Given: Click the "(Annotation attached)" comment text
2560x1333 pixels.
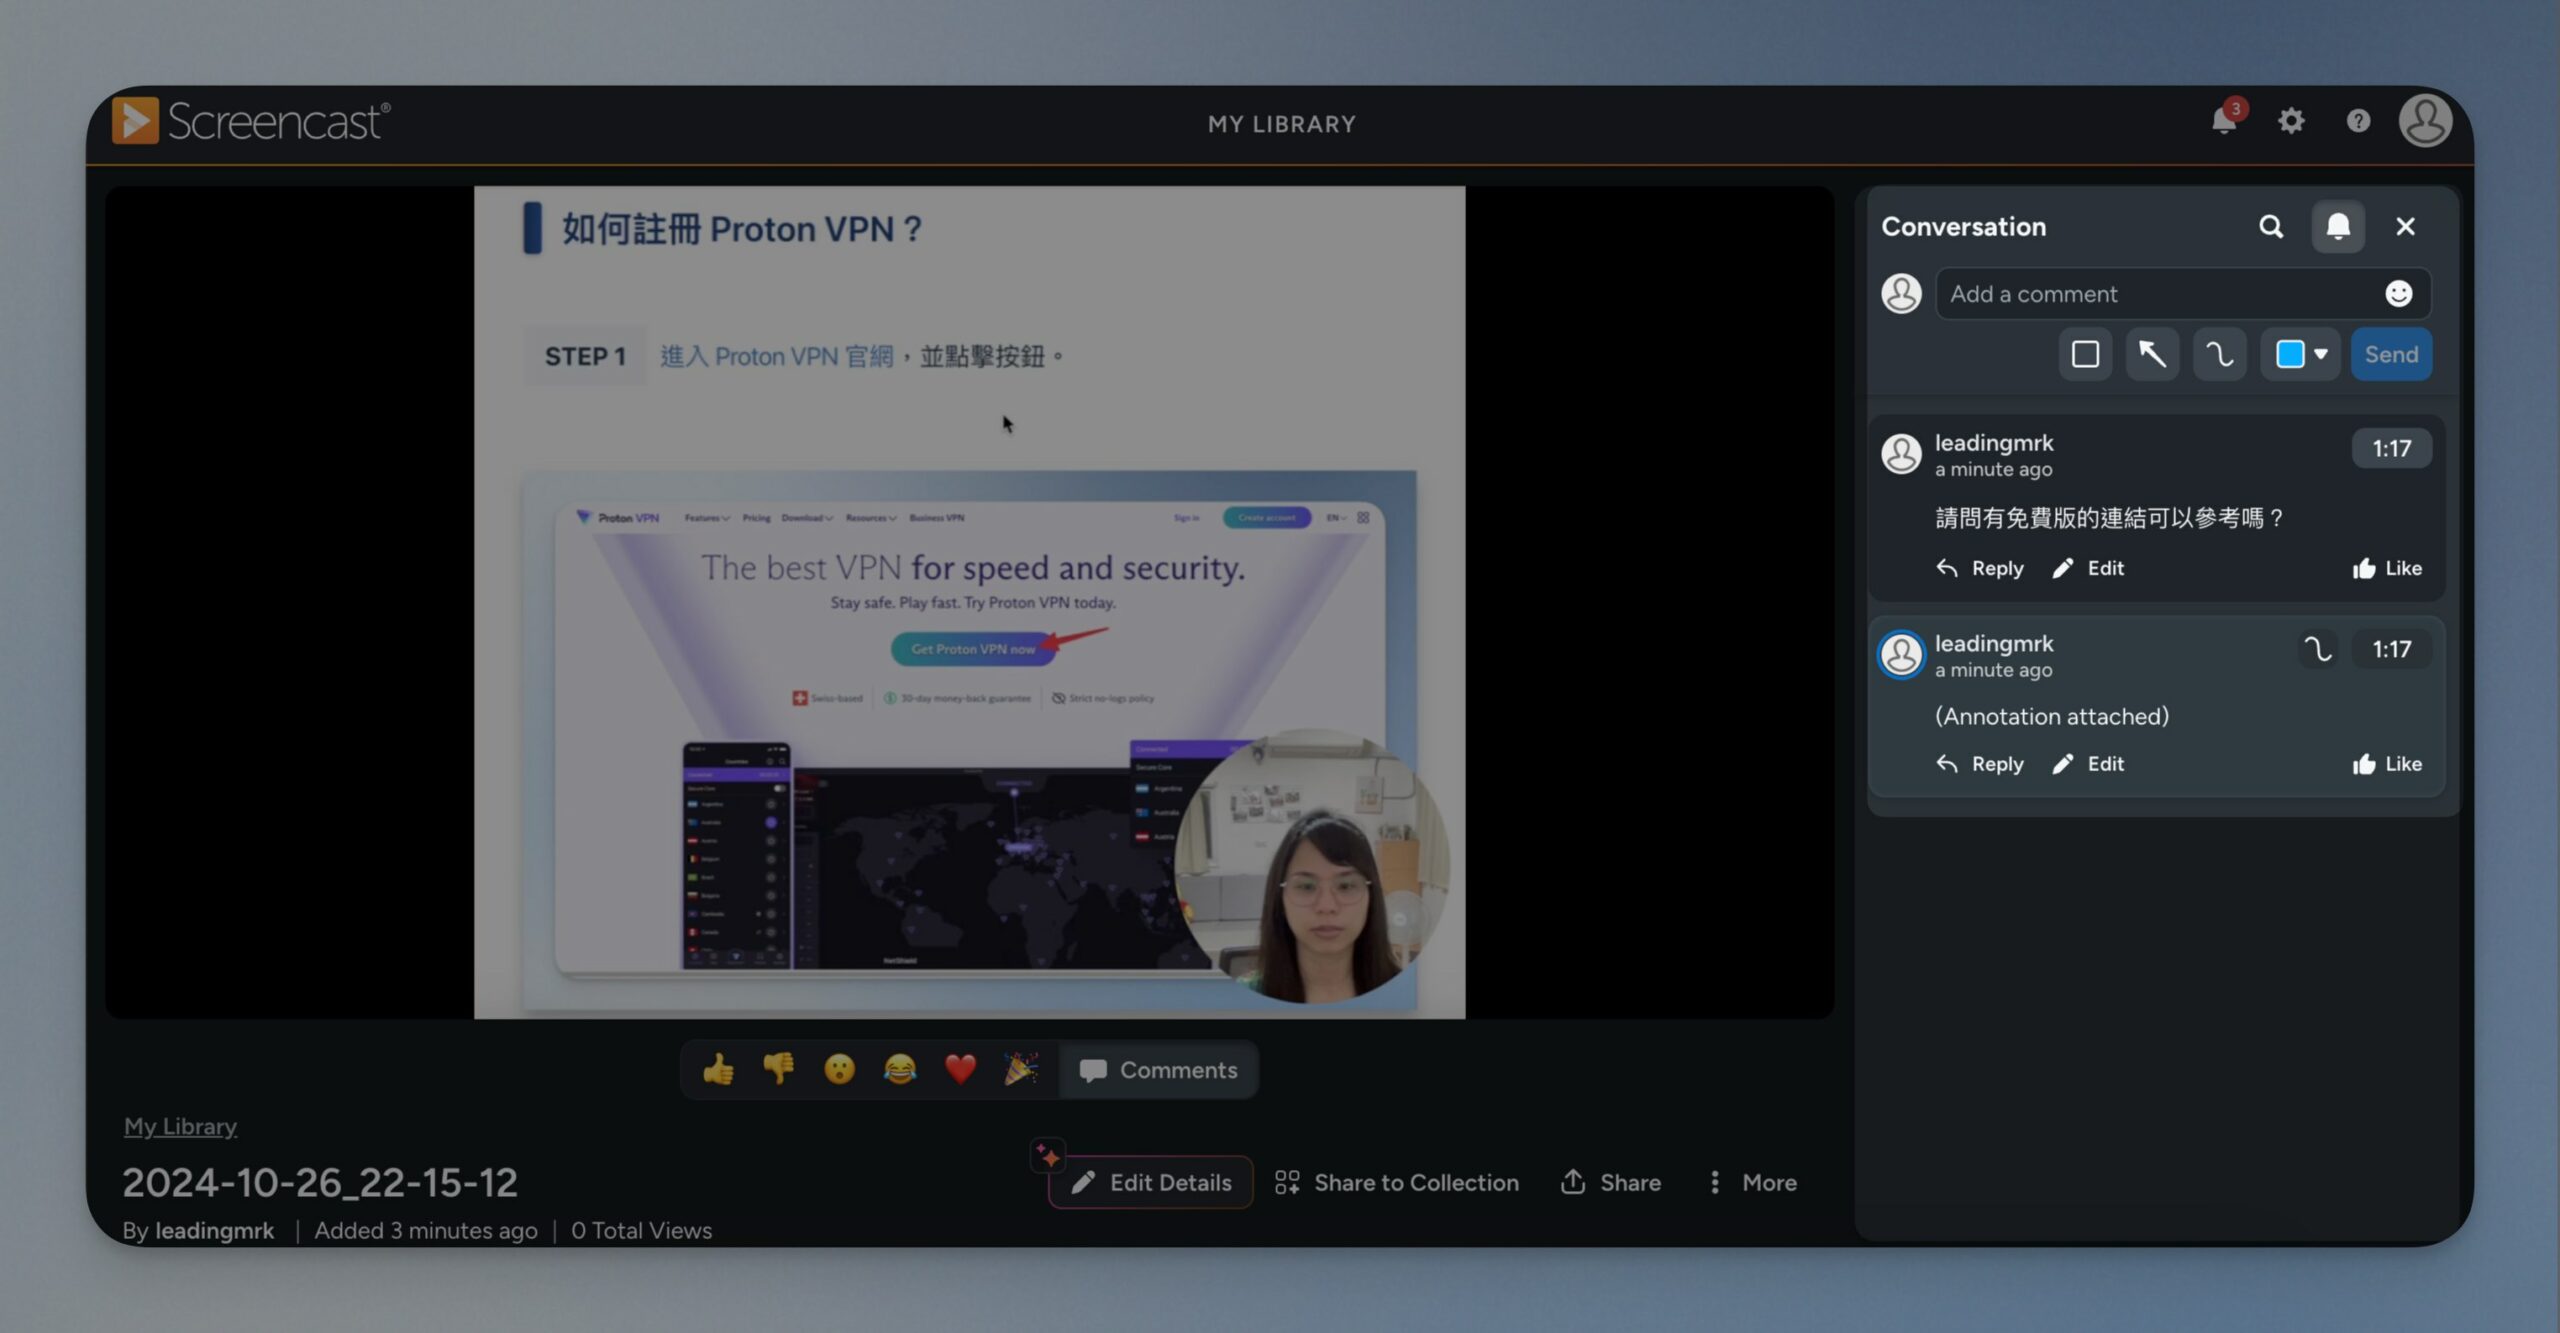Looking at the screenshot, I should click(2052, 717).
